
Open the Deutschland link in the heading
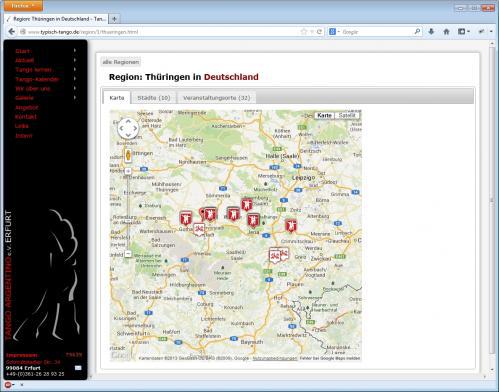[x=231, y=77]
